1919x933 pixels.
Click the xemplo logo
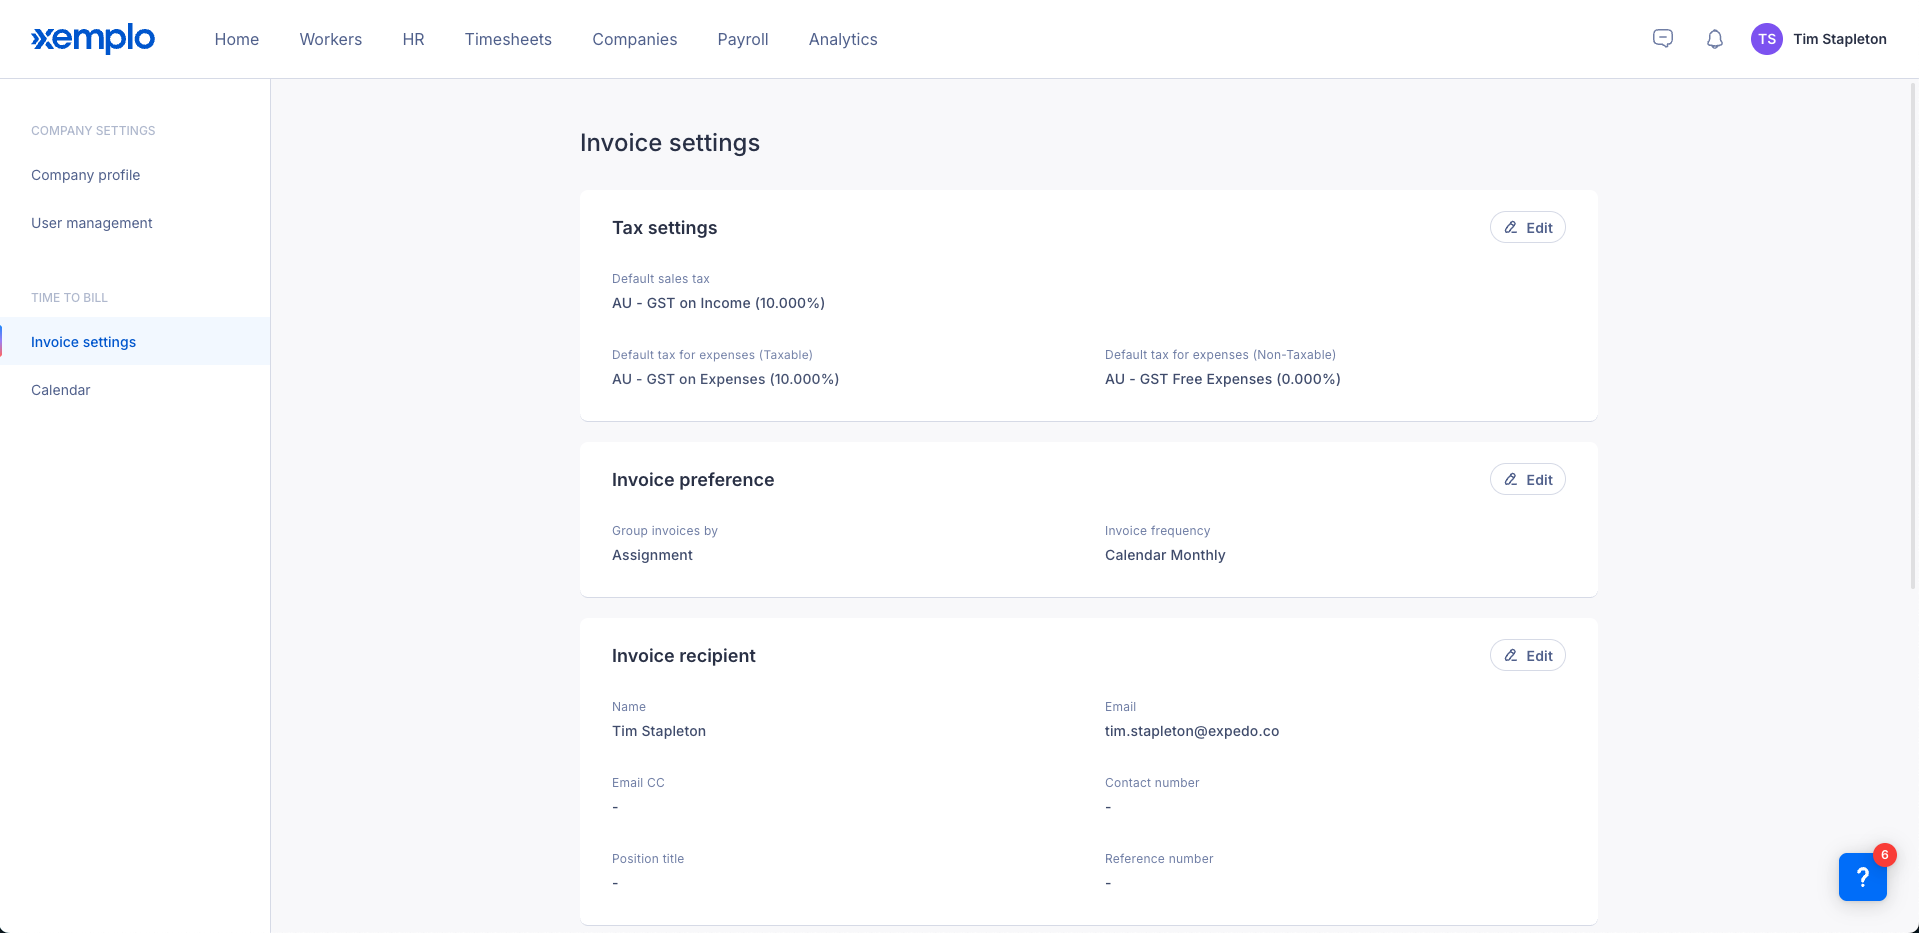pos(93,39)
